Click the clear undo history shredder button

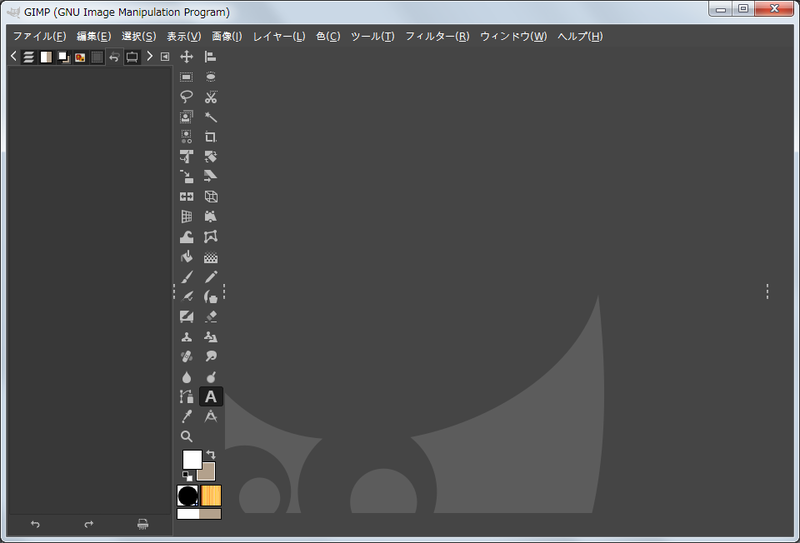coord(143,524)
